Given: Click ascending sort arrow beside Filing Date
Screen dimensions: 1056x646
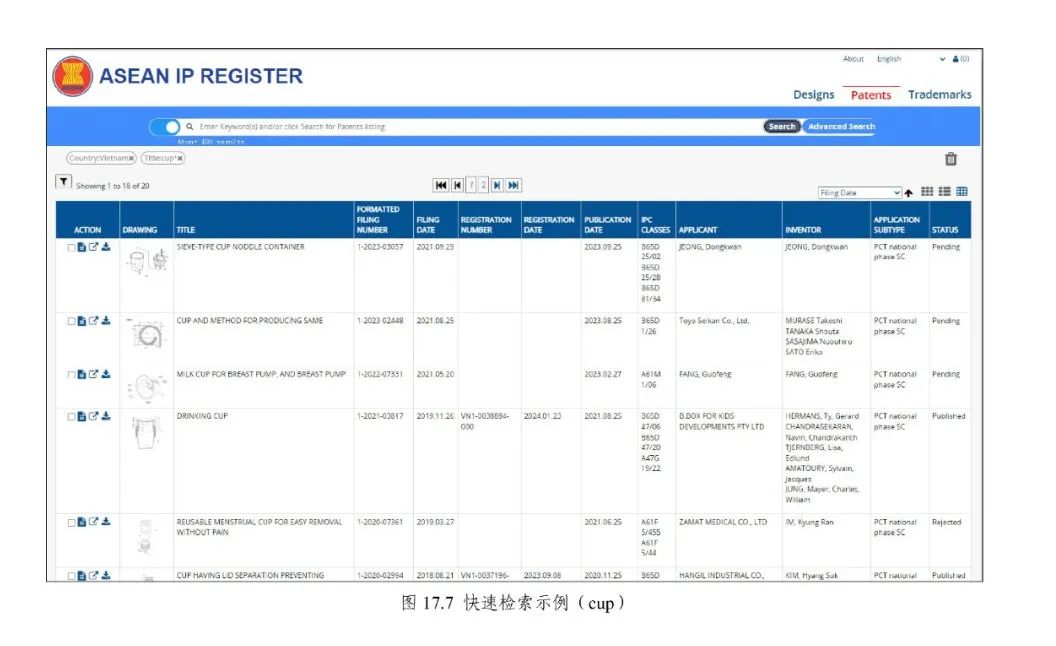Looking at the screenshot, I should coord(909,193).
